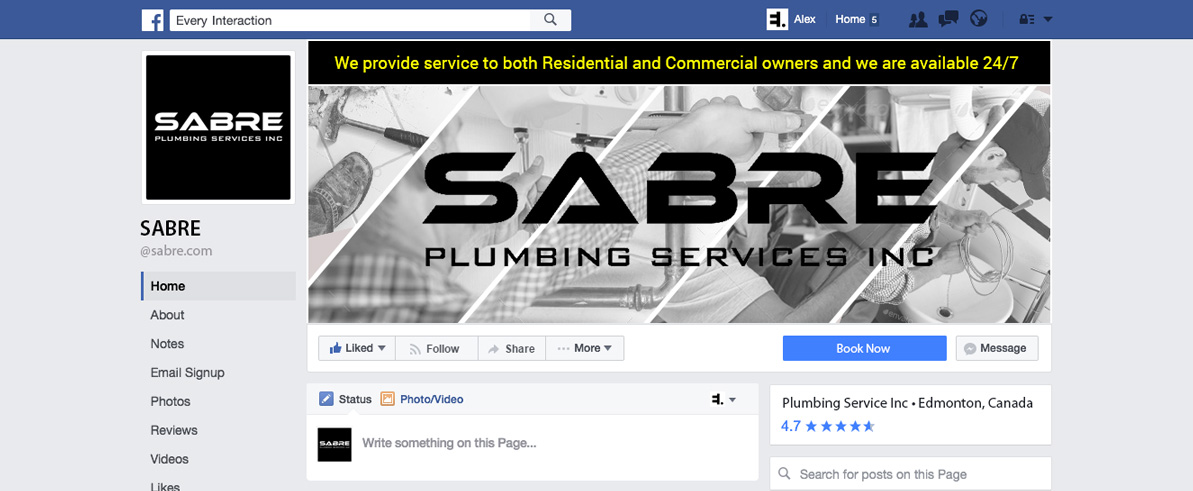Open the account settings dropdown arrow
Viewport: 1193px width, 491px height.
click(x=1048, y=20)
